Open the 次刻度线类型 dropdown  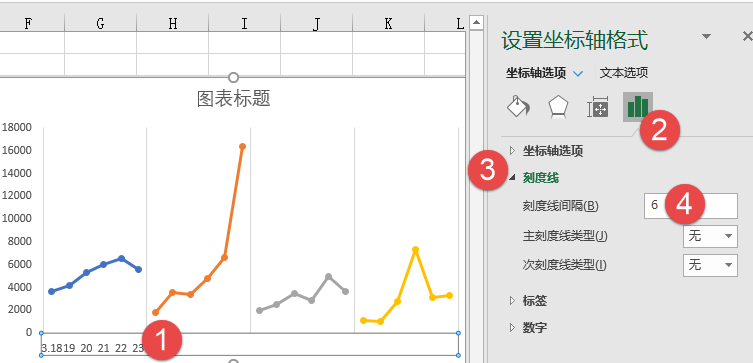point(710,265)
